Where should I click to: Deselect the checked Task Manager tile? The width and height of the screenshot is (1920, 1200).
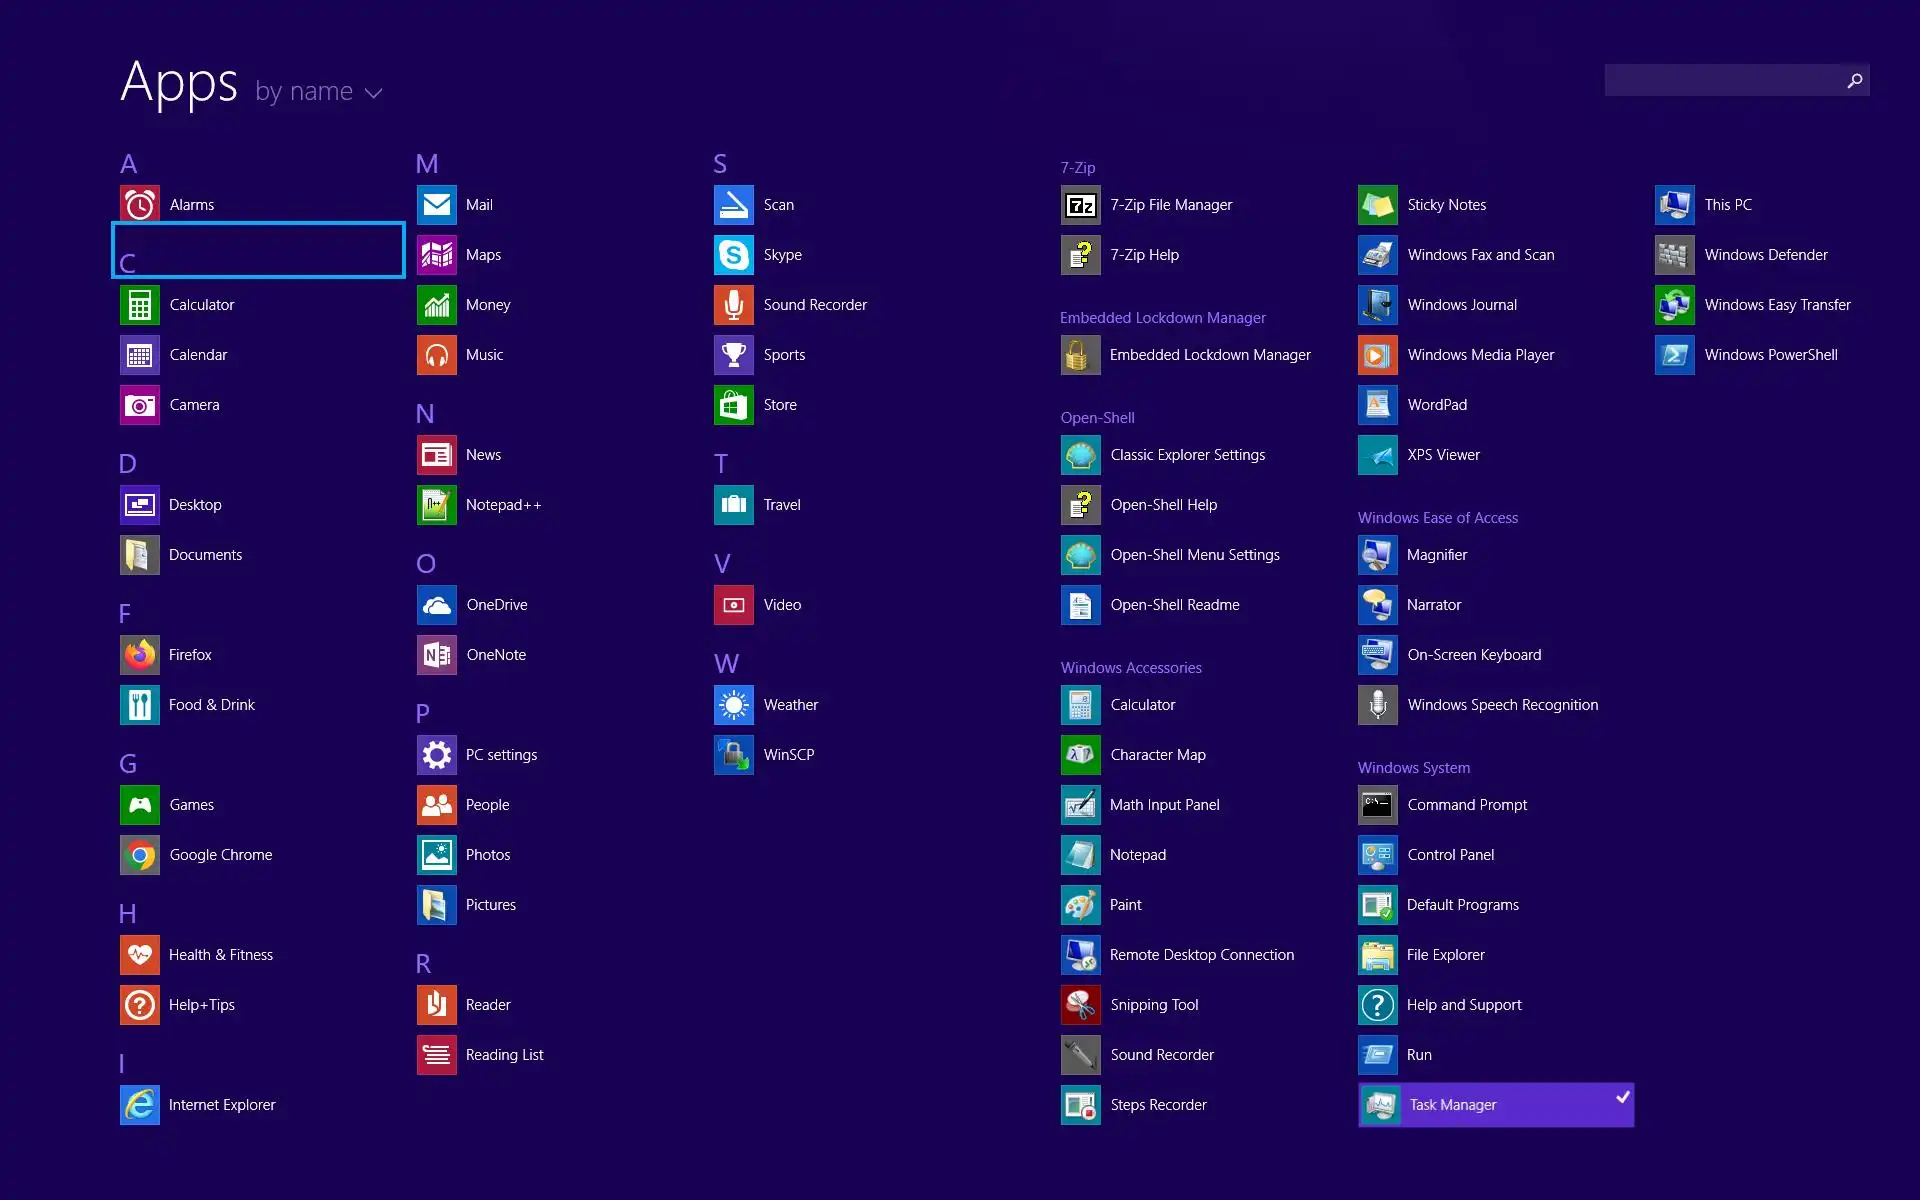coord(1496,1105)
